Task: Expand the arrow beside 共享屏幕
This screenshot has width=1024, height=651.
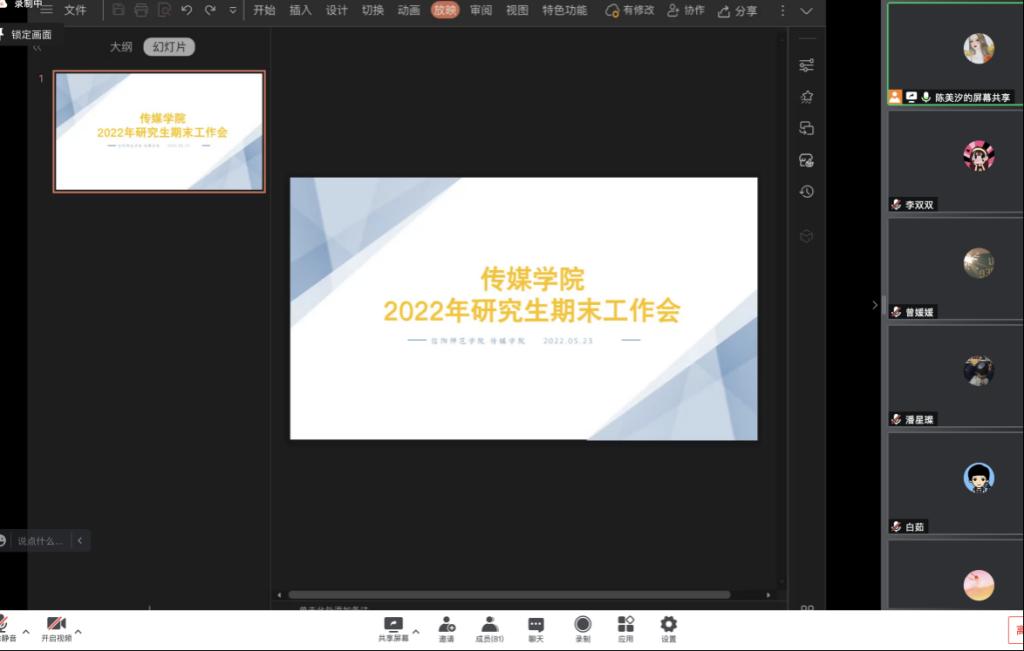Action: pyautogui.click(x=416, y=631)
